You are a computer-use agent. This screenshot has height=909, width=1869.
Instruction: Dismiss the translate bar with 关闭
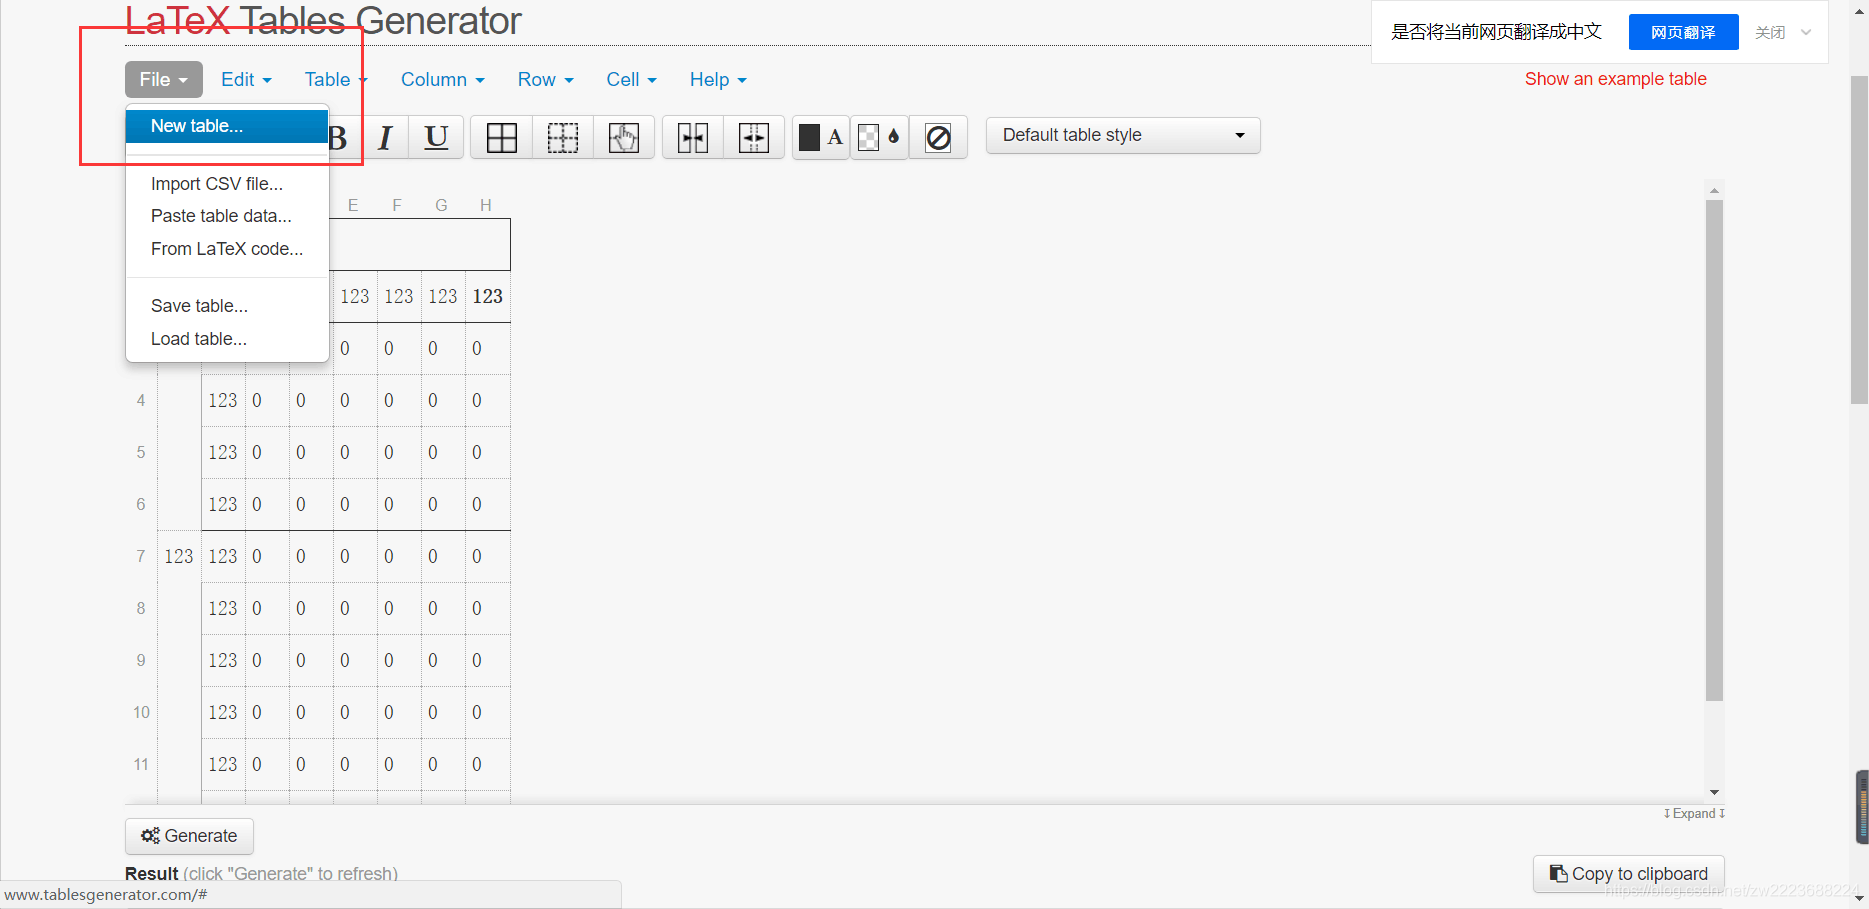click(x=1770, y=33)
